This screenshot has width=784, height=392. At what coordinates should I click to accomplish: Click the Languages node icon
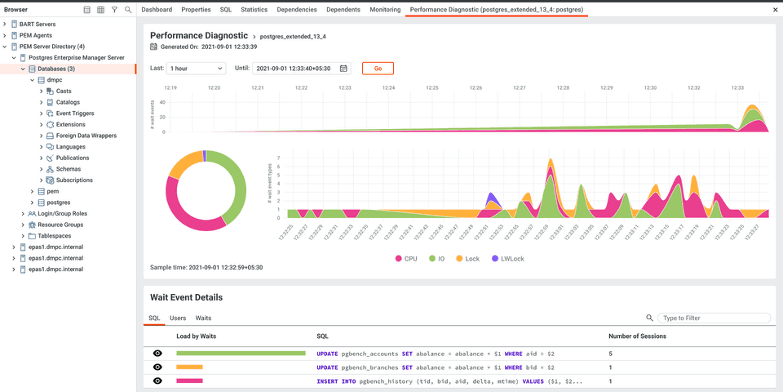pyautogui.click(x=50, y=146)
